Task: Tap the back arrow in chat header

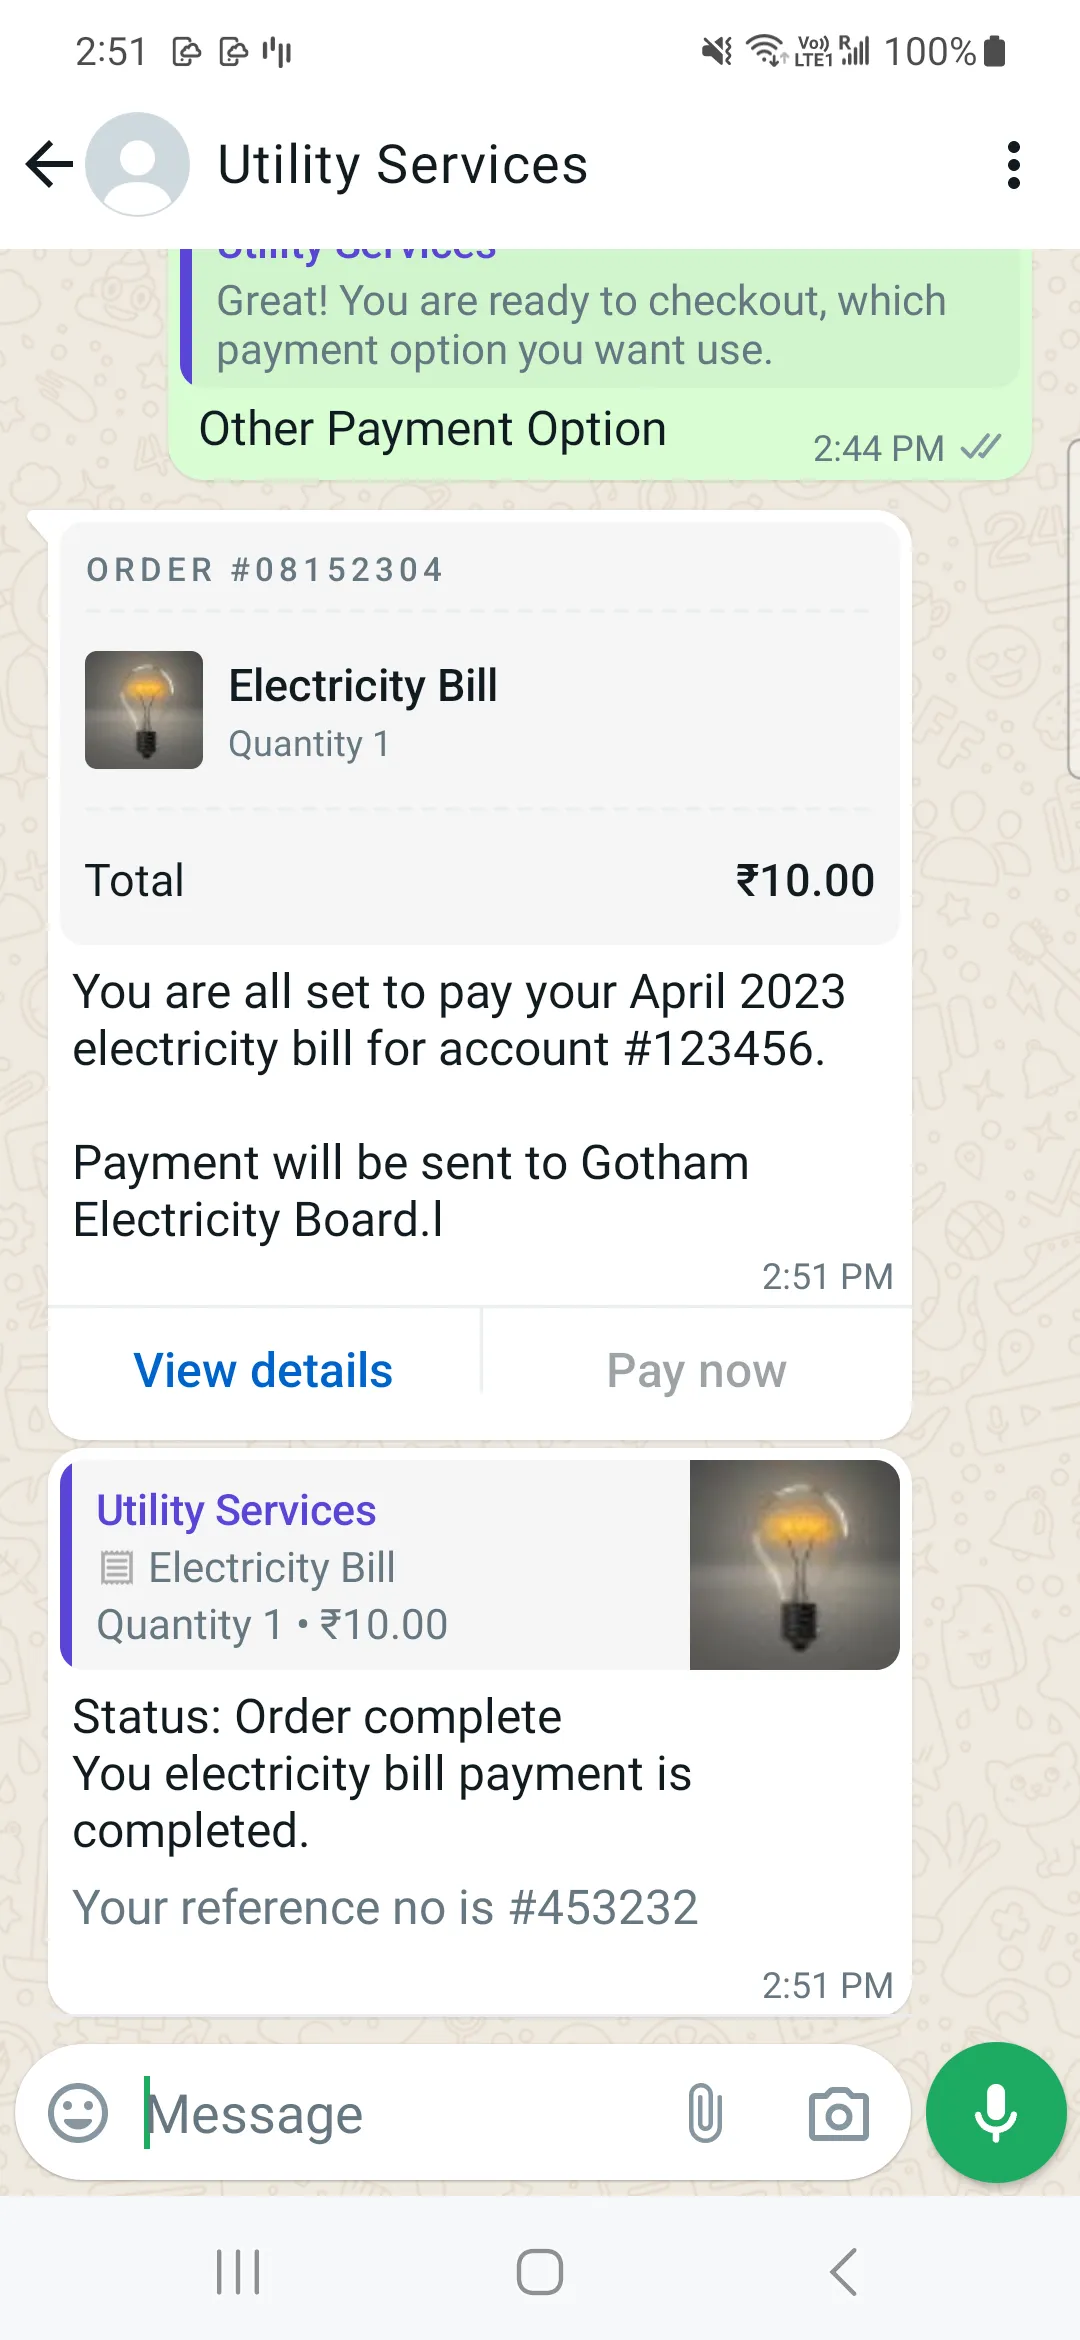Action: 50,165
